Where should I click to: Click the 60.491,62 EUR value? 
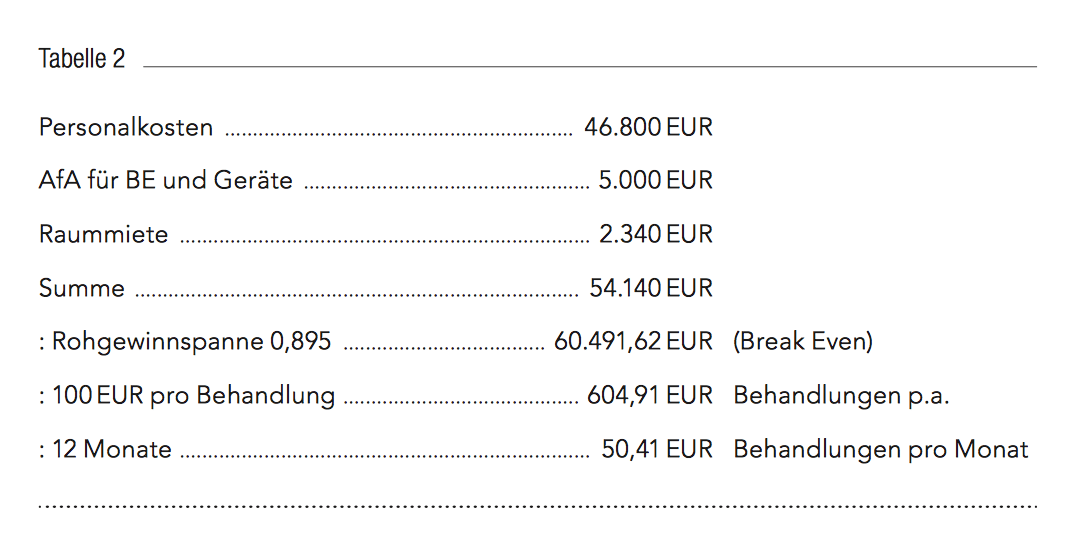pos(633,341)
